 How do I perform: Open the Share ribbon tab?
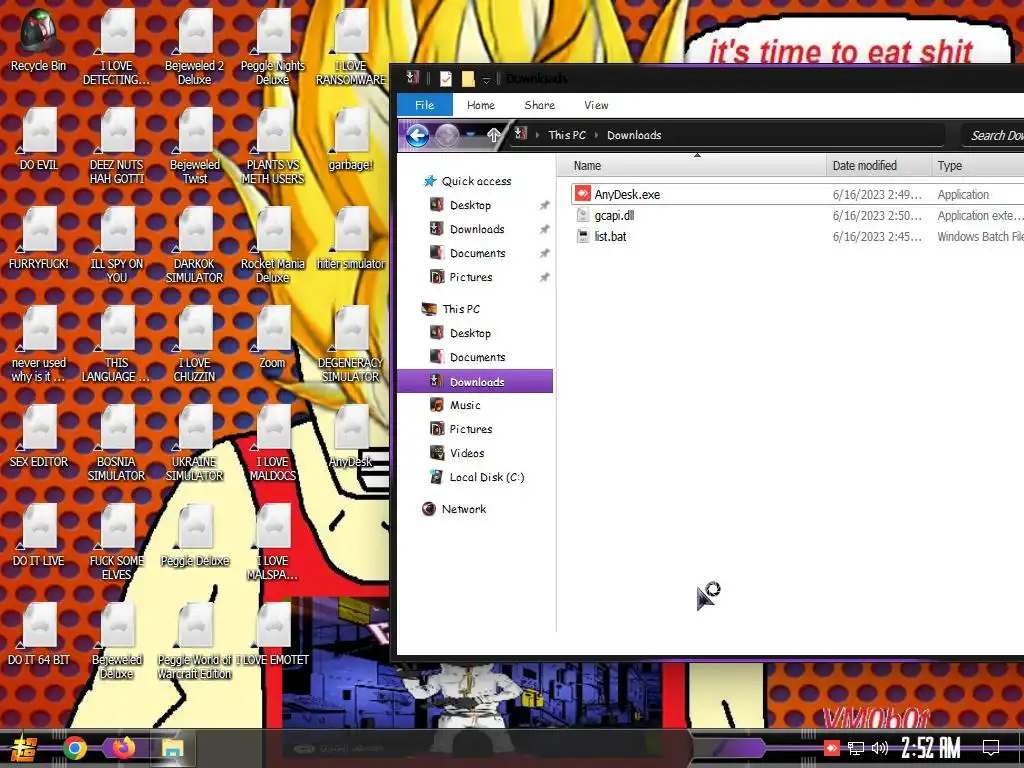click(x=539, y=105)
